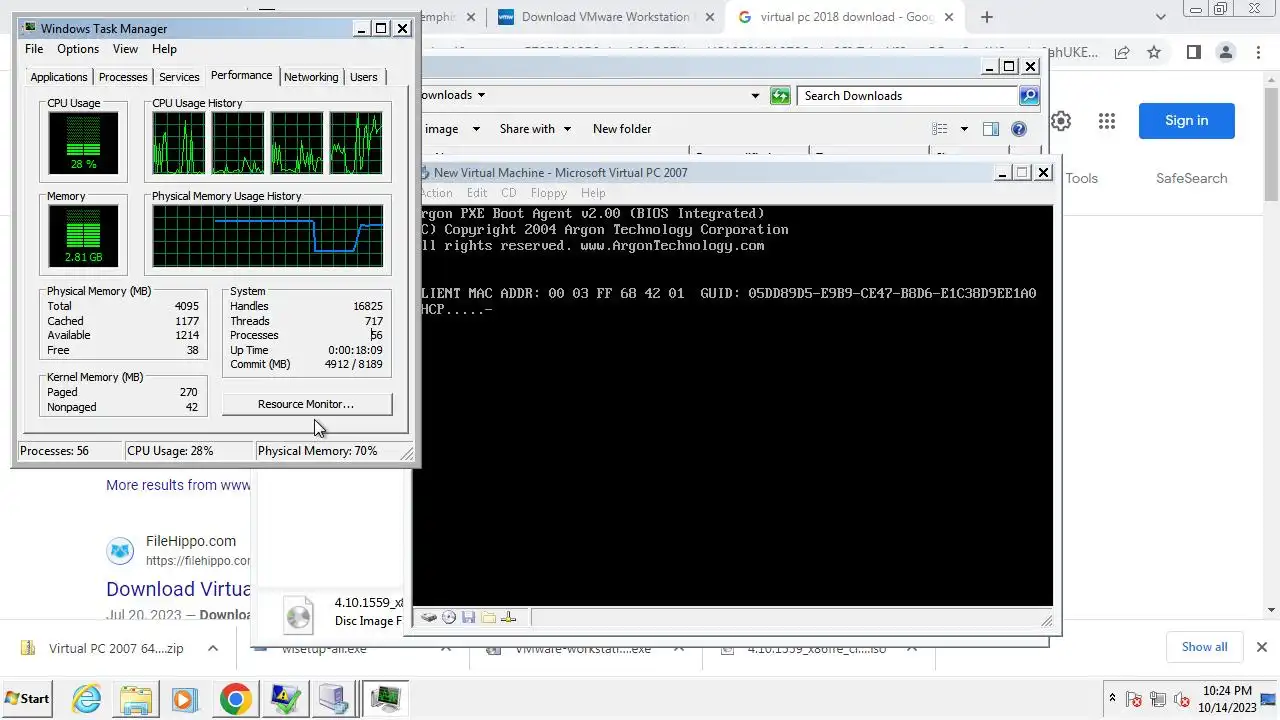Click Show all downloads button
The height and width of the screenshot is (720, 1280).
[x=1204, y=647]
